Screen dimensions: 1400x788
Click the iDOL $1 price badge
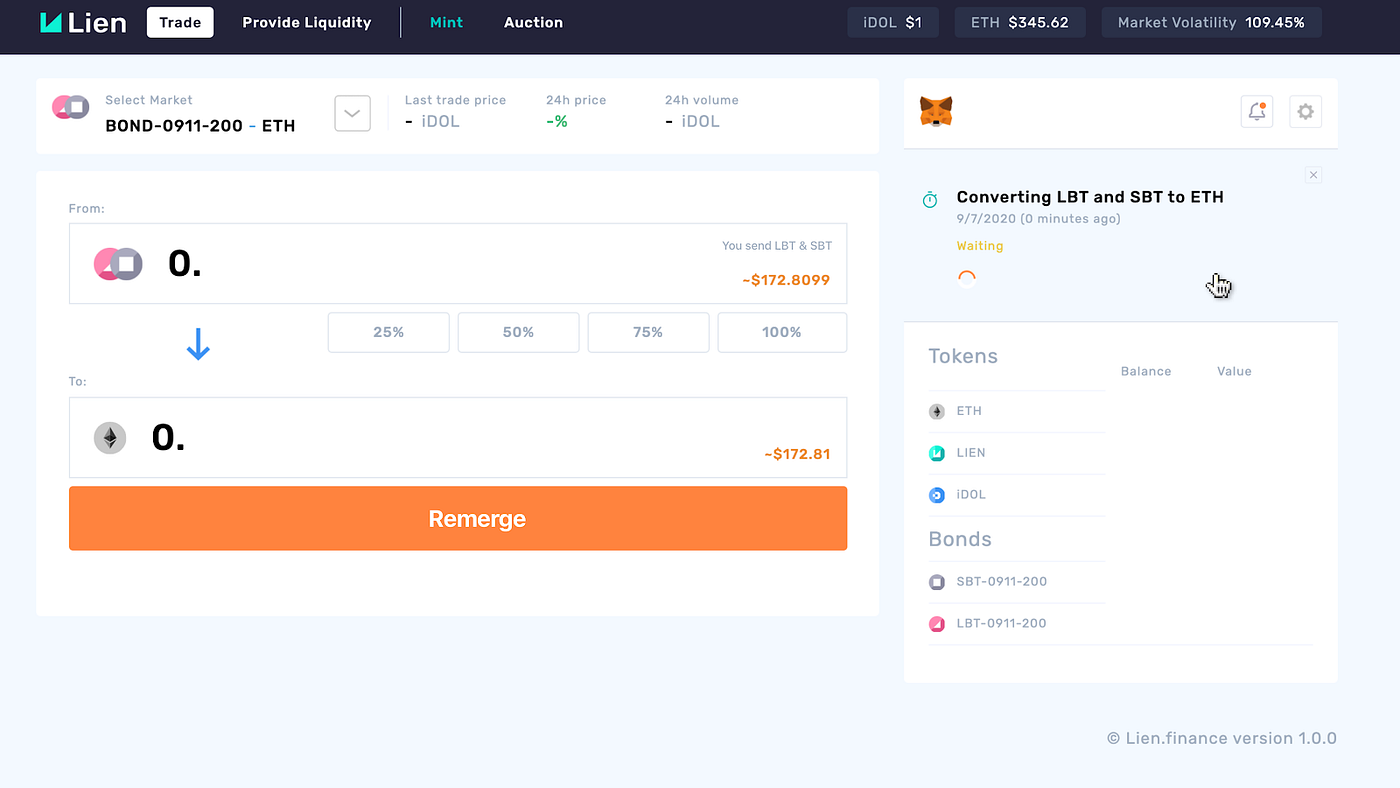click(x=893, y=22)
